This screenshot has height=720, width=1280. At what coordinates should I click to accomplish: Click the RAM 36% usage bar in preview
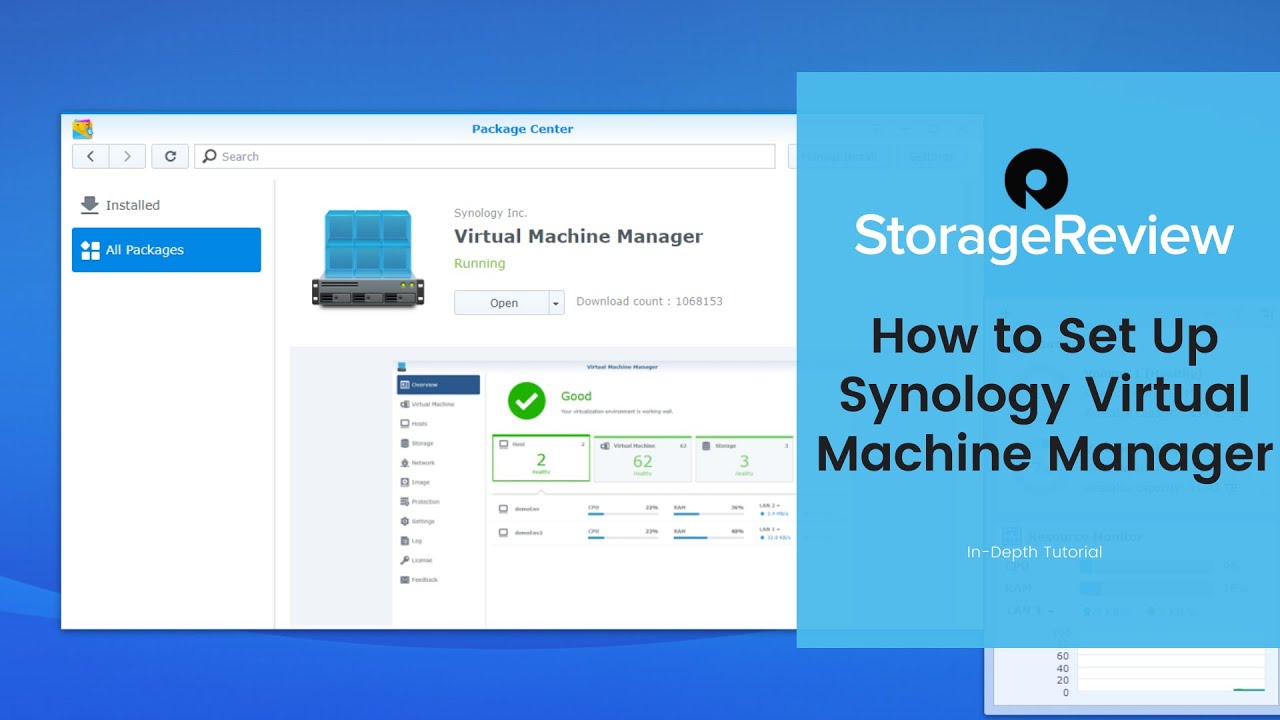coord(708,514)
